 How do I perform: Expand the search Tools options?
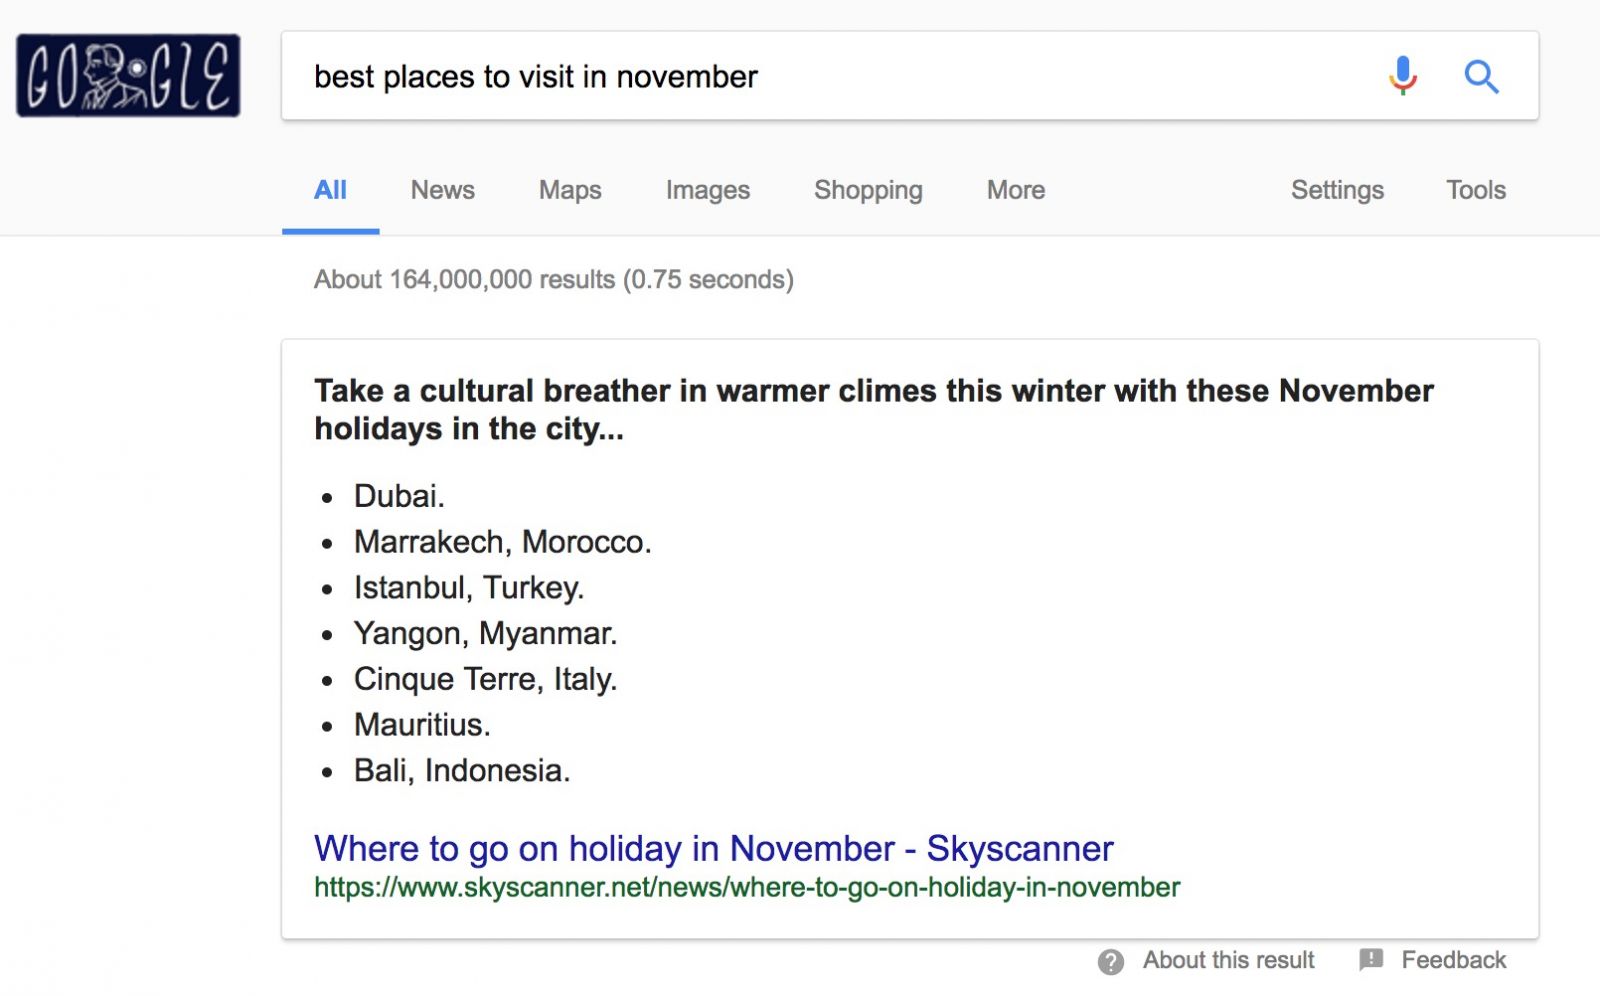coord(1475,190)
